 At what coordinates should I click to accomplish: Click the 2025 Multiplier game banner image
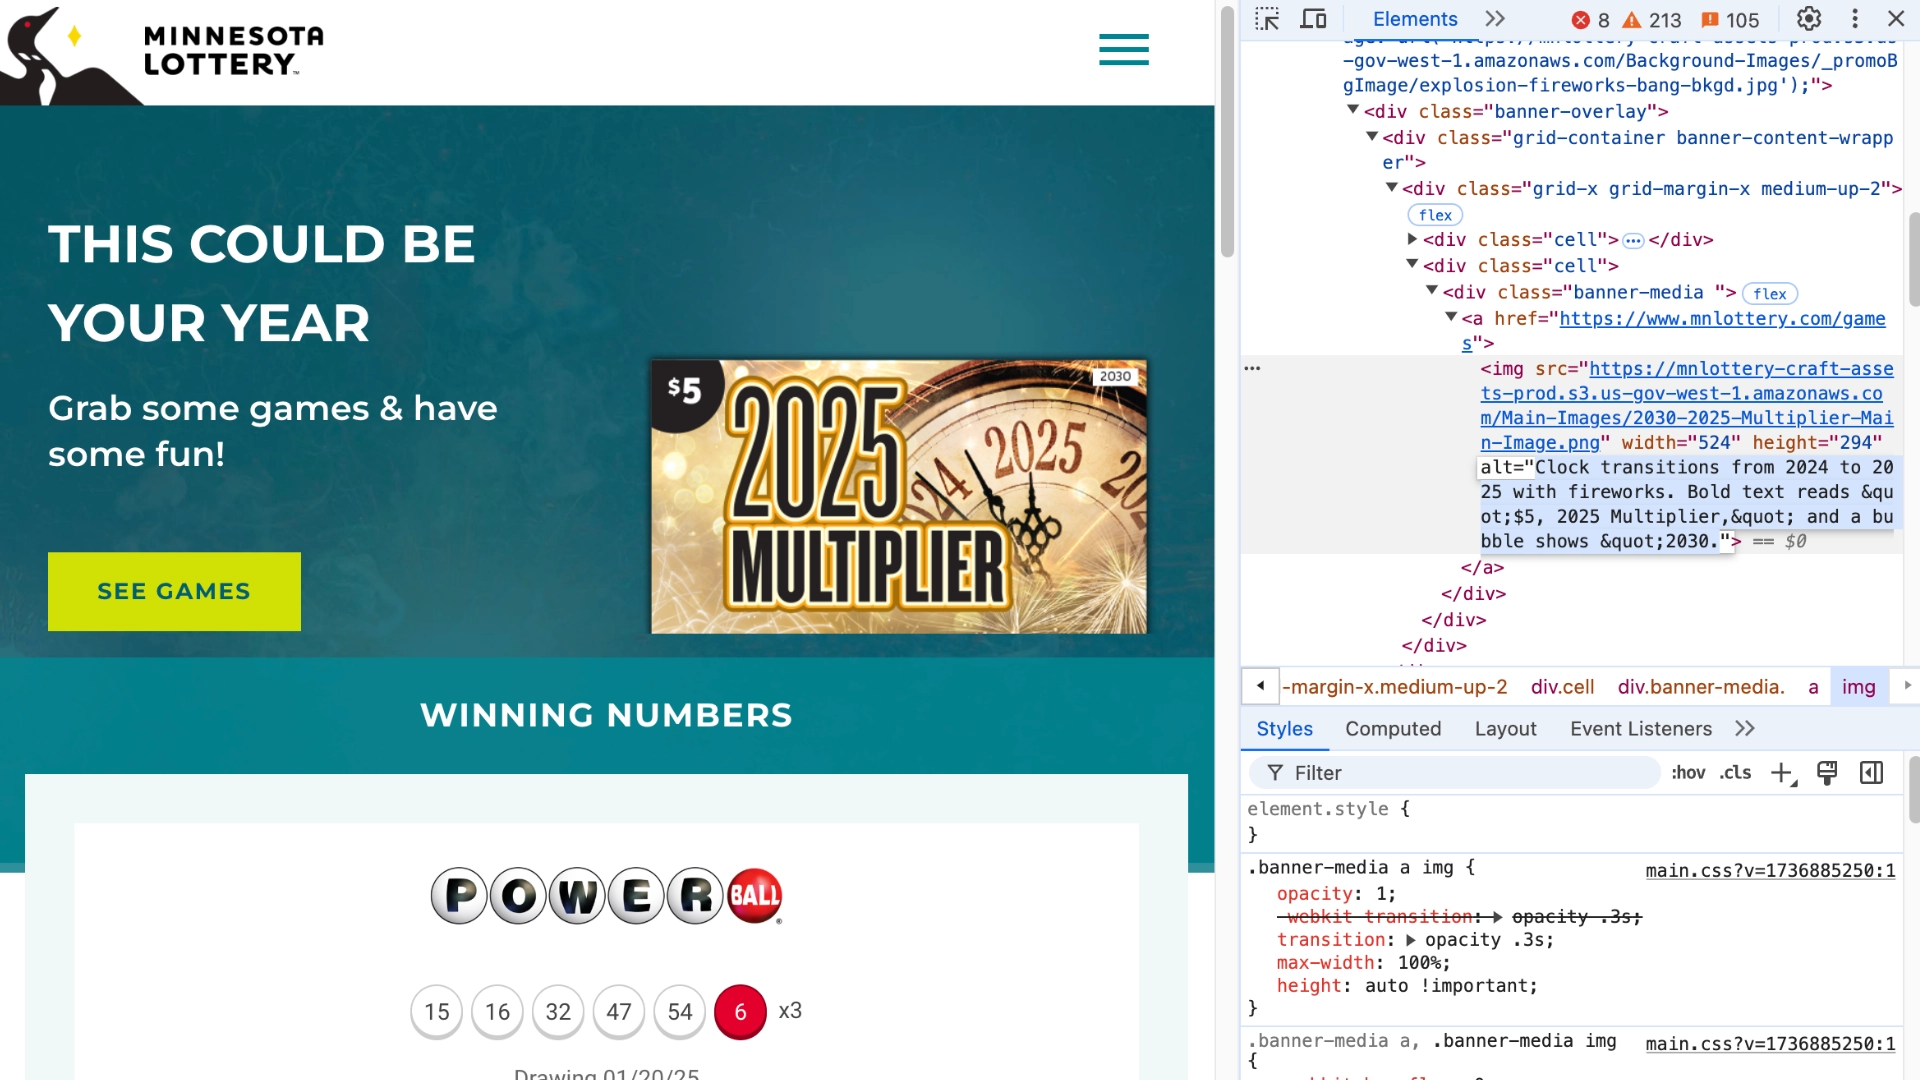899,496
